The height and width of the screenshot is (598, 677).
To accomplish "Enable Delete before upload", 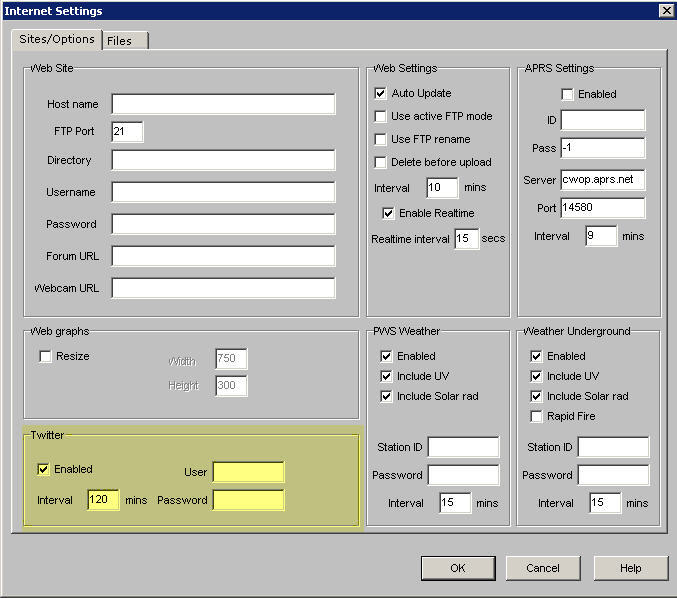I will [x=381, y=162].
